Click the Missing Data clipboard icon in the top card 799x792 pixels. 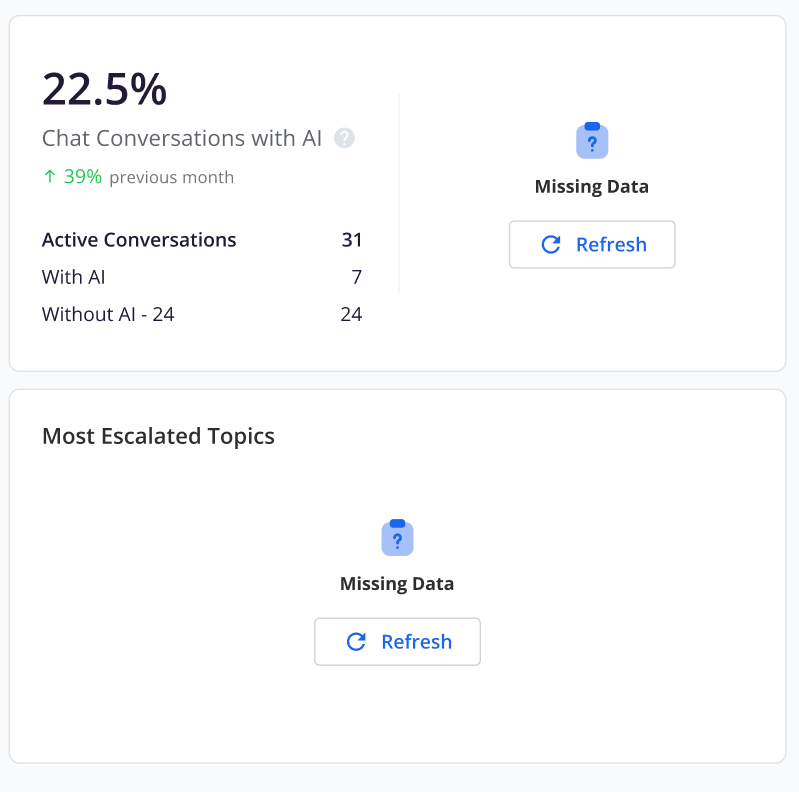click(x=592, y=141)
